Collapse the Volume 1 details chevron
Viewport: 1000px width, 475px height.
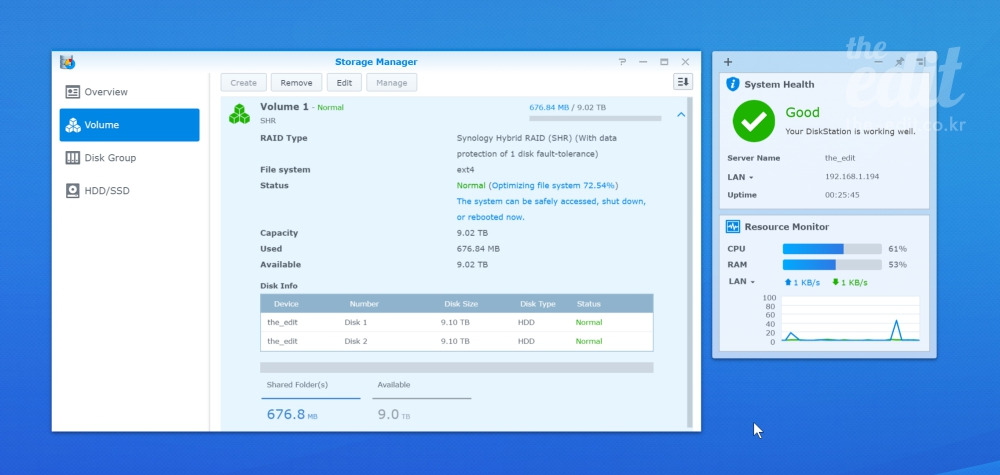pos(681,115)
